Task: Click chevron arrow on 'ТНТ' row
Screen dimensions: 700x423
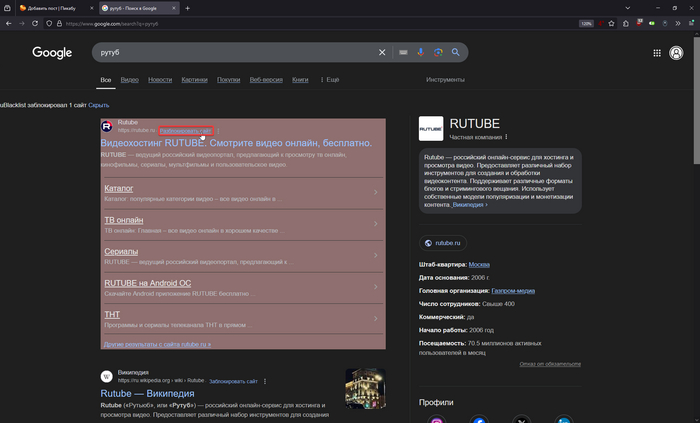Action: click(375, 319)
